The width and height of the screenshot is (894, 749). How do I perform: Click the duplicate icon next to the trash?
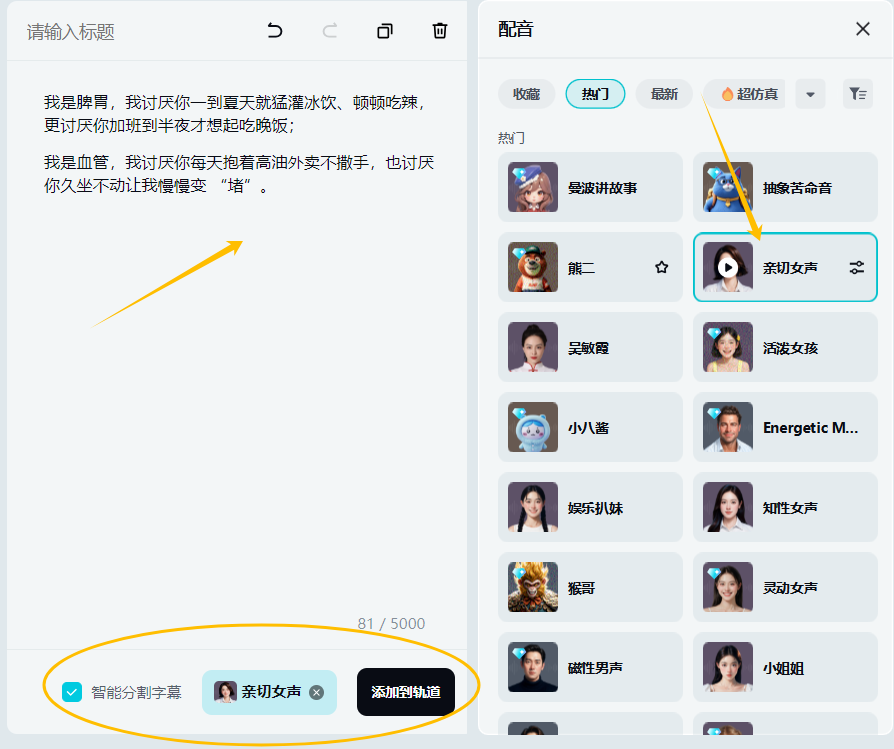tap(384, 31)
